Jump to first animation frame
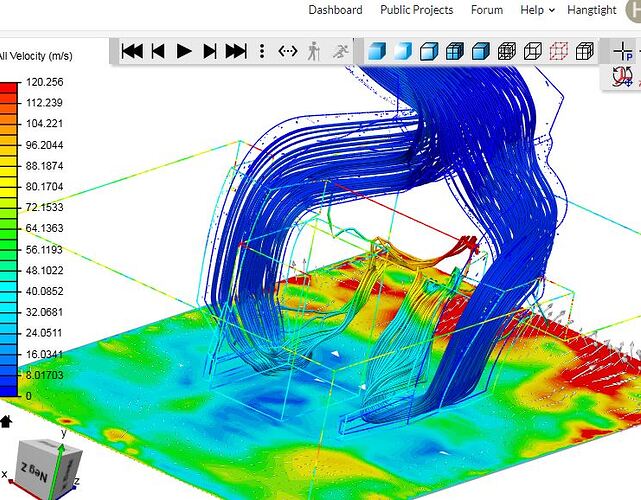The height and width of the screenshot is (500, 641). pos(132,51)
